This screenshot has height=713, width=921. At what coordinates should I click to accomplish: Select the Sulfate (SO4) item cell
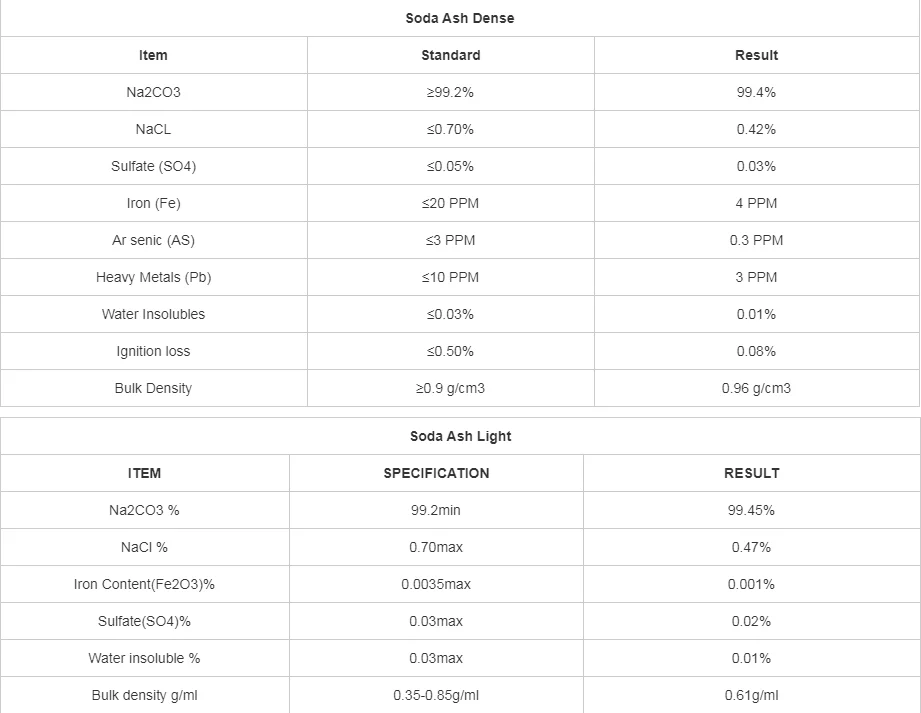[153, 166]
